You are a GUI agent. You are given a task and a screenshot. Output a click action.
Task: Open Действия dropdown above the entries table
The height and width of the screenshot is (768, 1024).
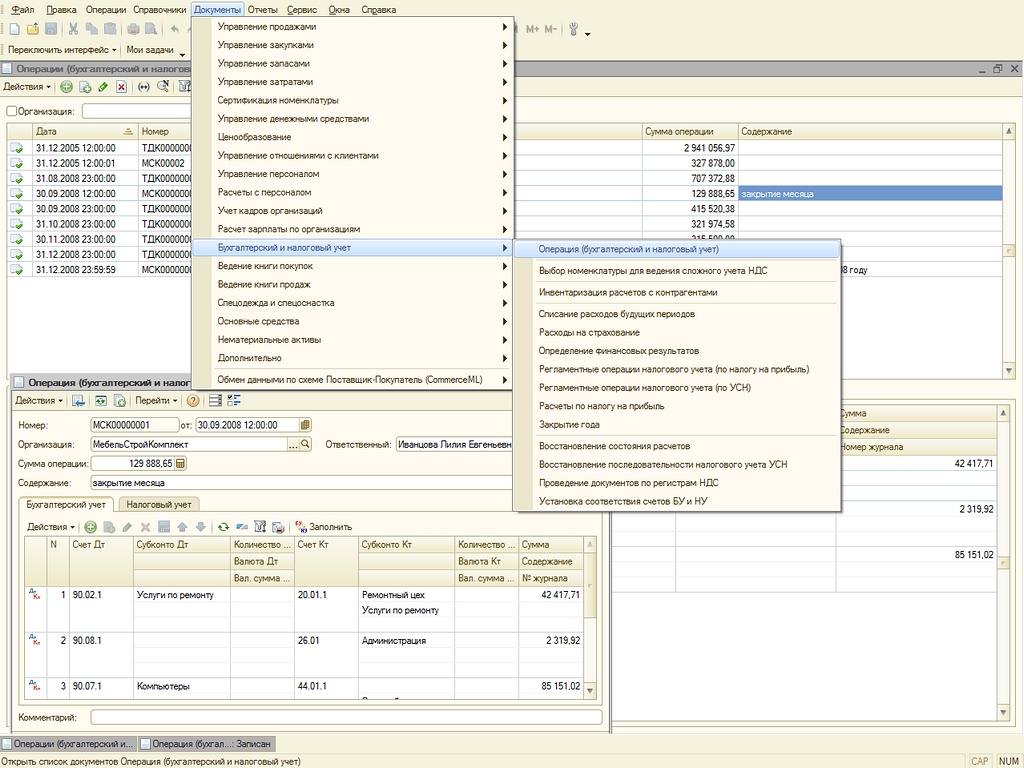click(x=51, y=527)
